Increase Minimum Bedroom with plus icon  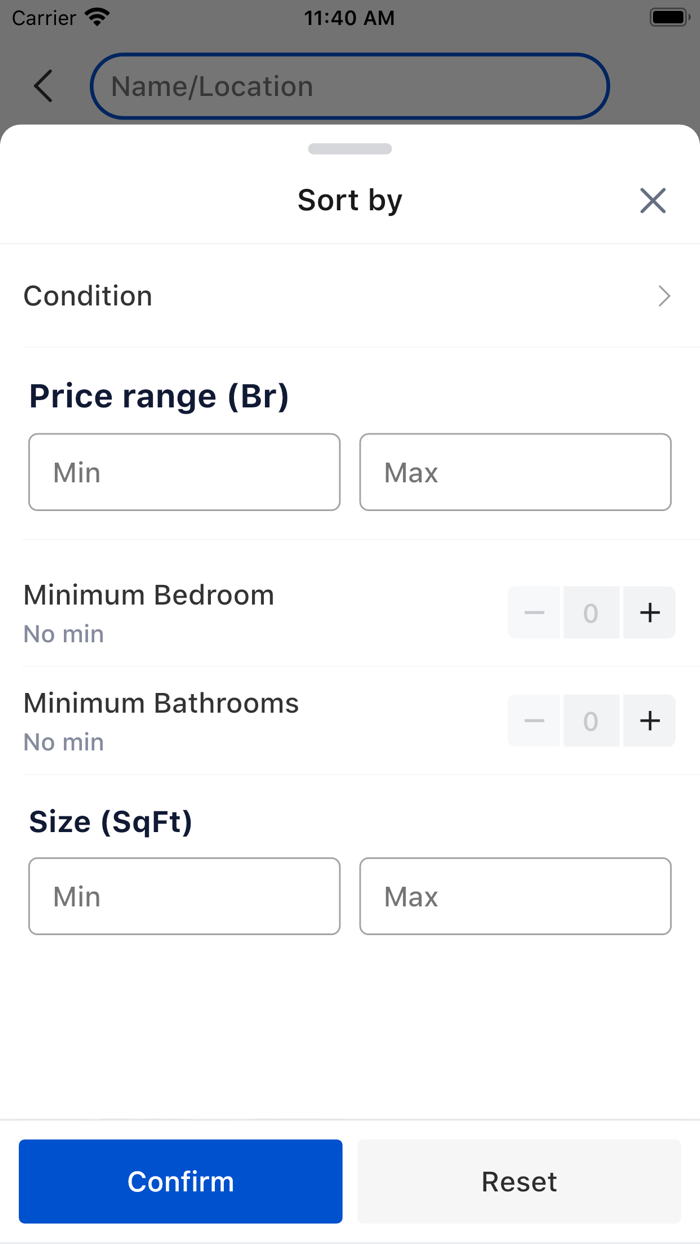(x=650, y=613)
